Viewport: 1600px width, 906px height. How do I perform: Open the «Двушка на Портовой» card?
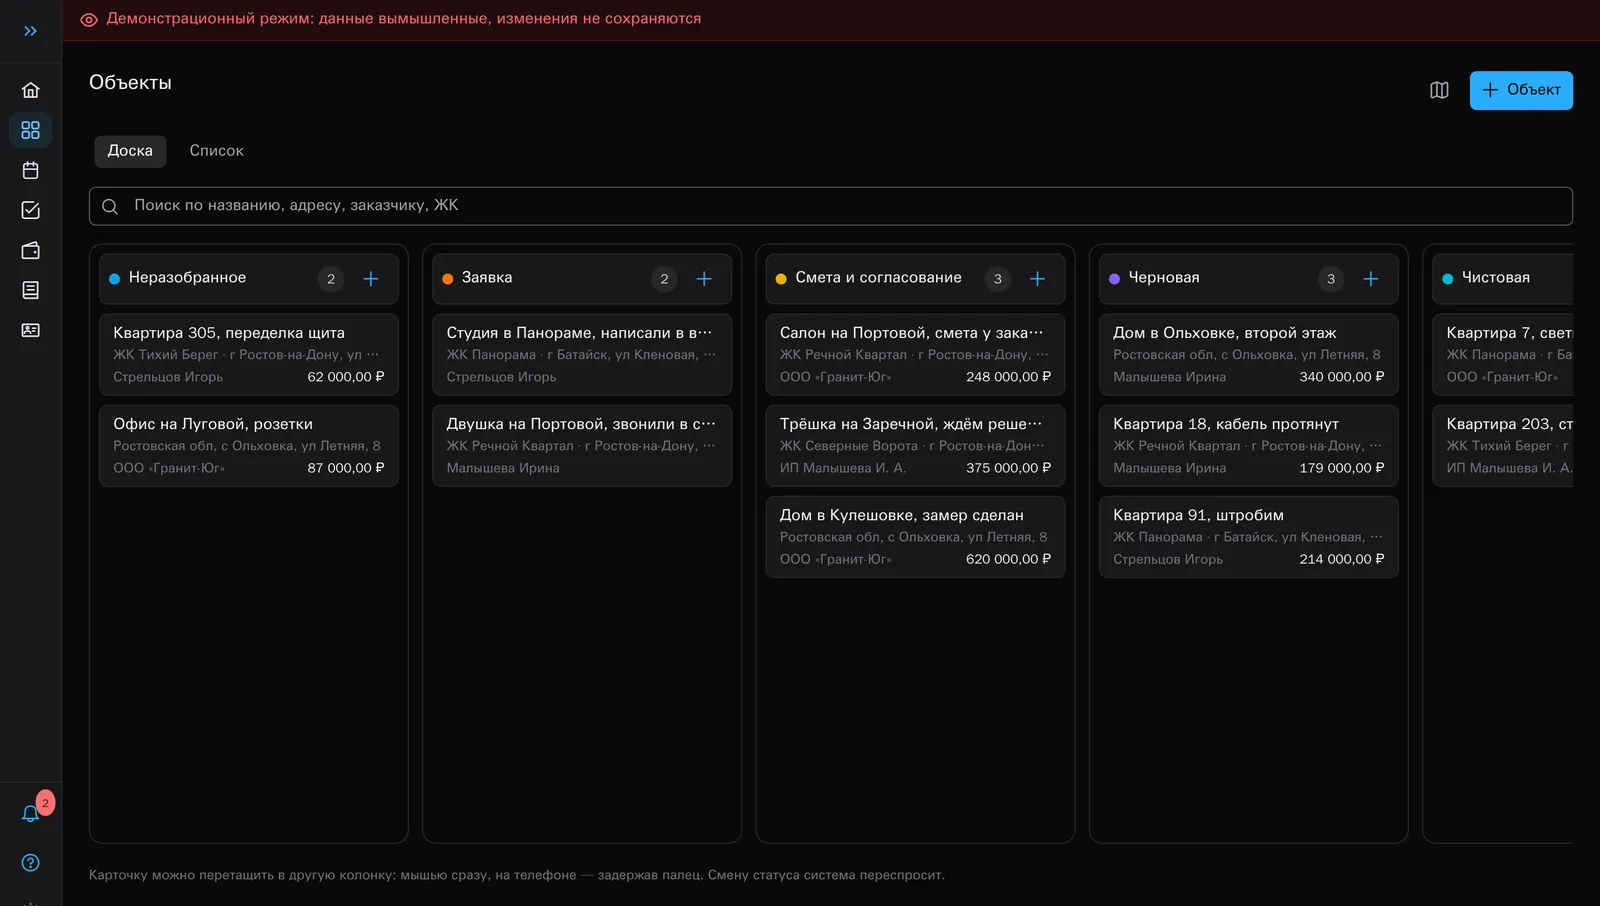(582, 446)
